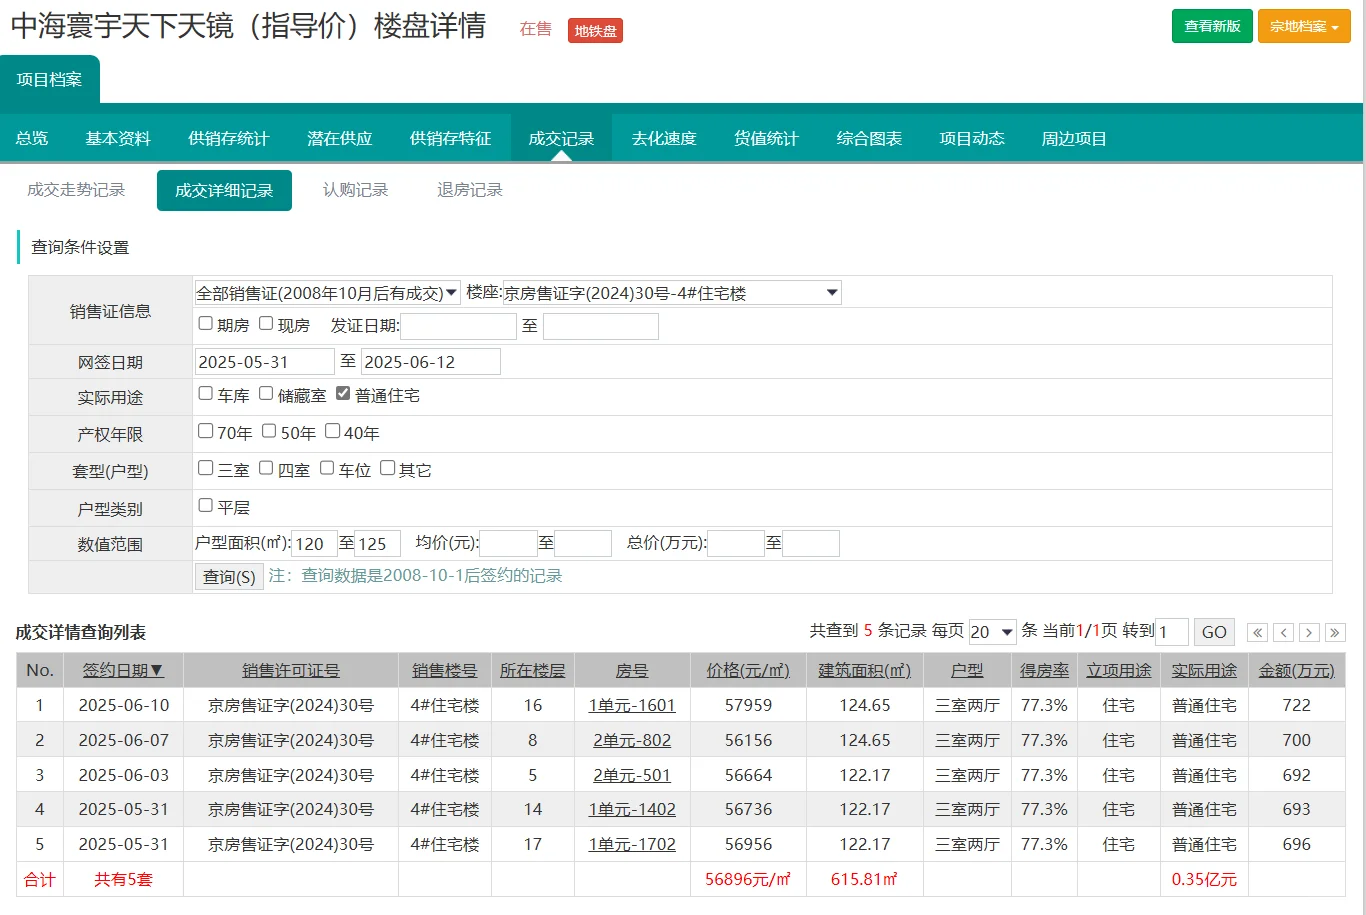Change records per page dropdown

(x=992, y=632)
